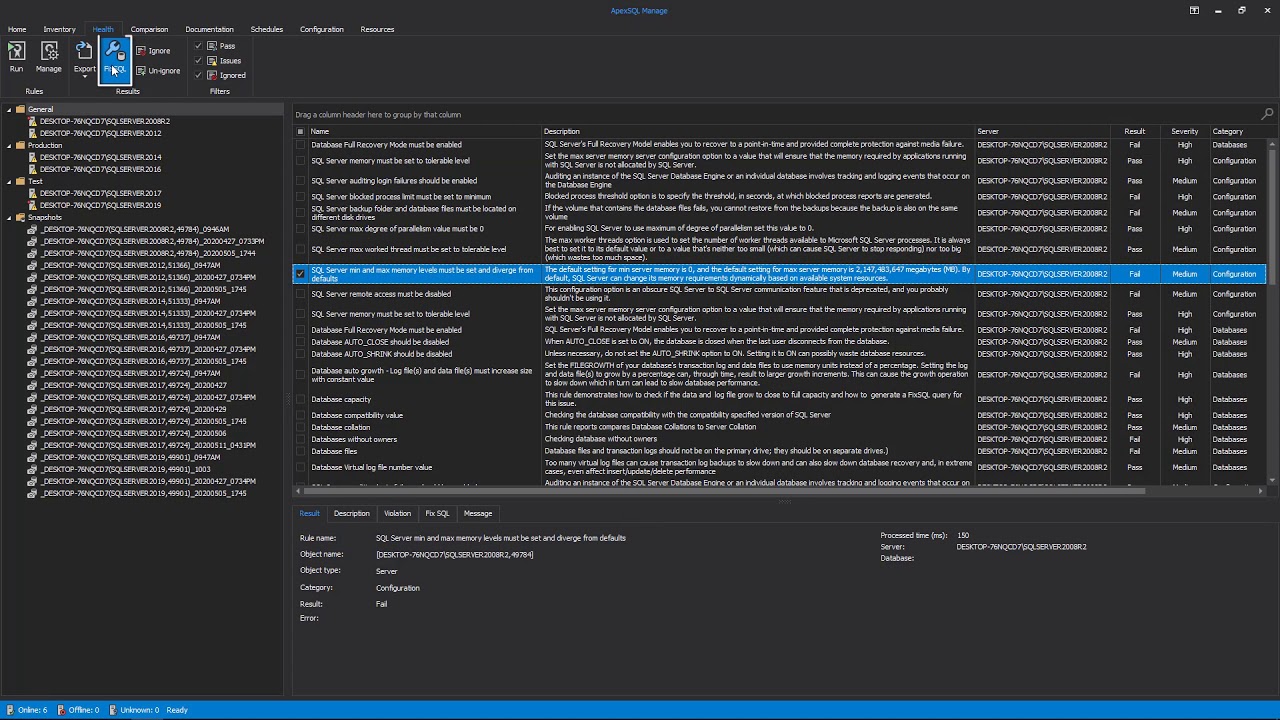
Task: Uncheck the Pass filter checkbox
Action: pos(199,45)
